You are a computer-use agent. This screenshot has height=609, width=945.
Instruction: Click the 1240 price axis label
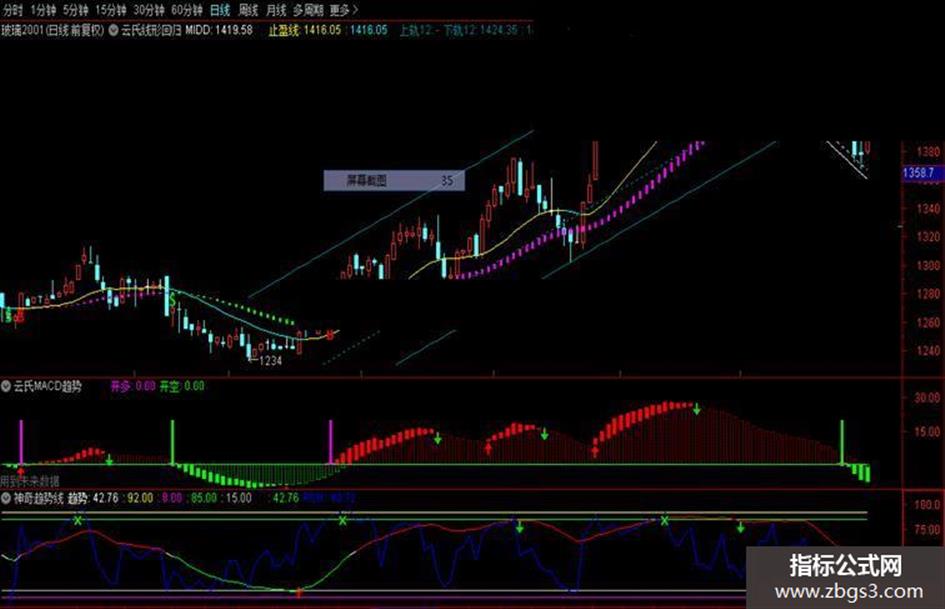[928, 350]
